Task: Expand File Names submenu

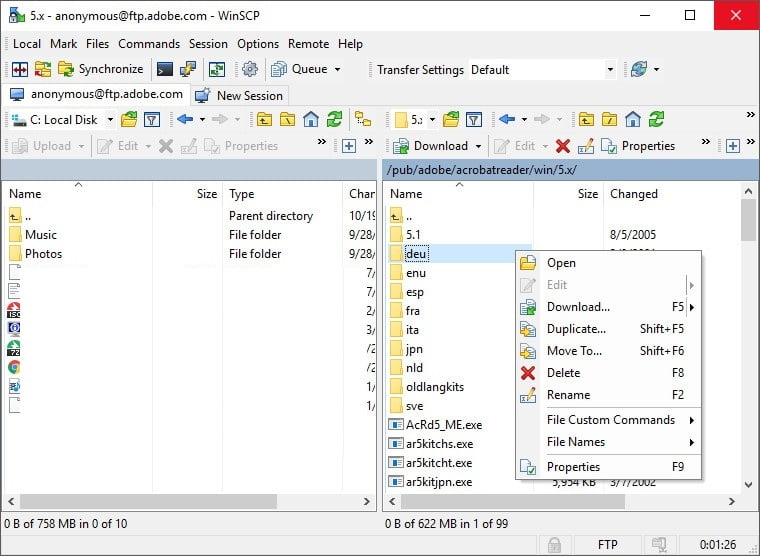Action: (608, 442)
